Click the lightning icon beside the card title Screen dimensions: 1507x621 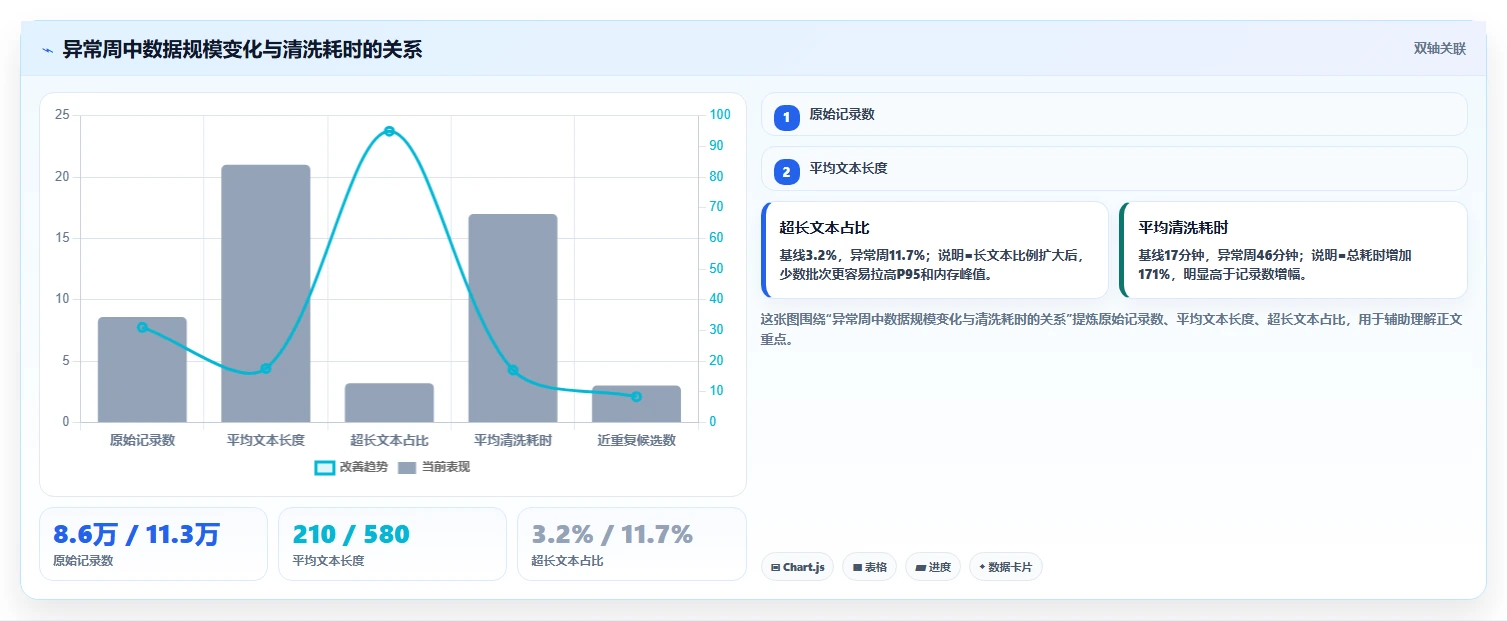(47, 49)
